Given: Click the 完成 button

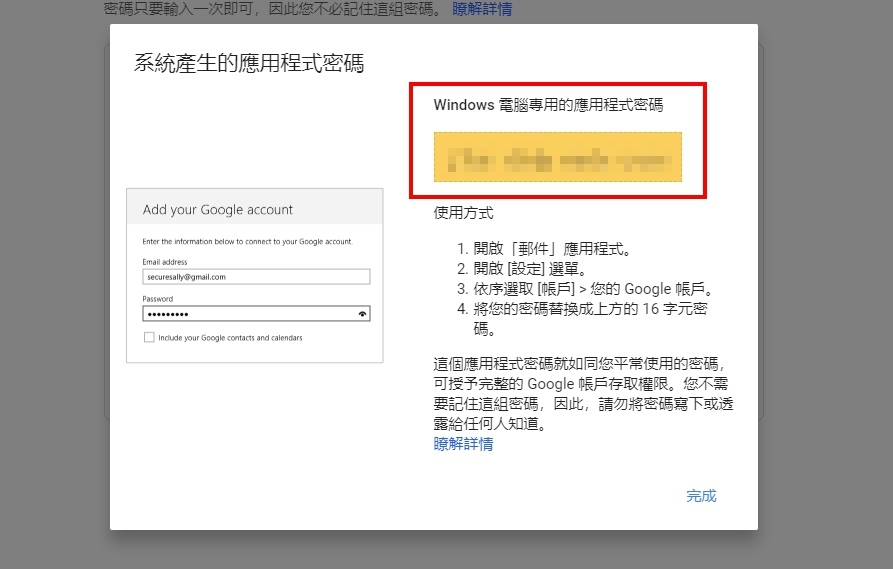Looking at the screenshot, I should [x=701, y=496].
